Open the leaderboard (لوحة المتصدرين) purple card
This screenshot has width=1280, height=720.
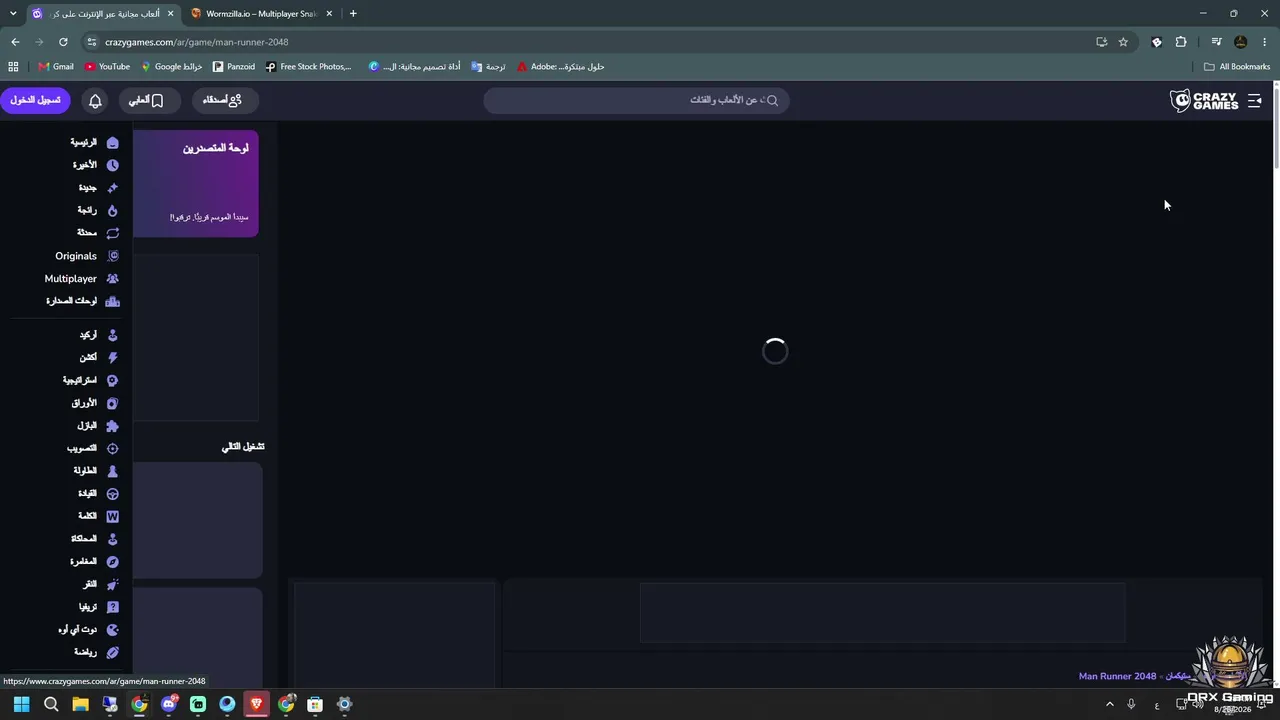pos(195,184)
